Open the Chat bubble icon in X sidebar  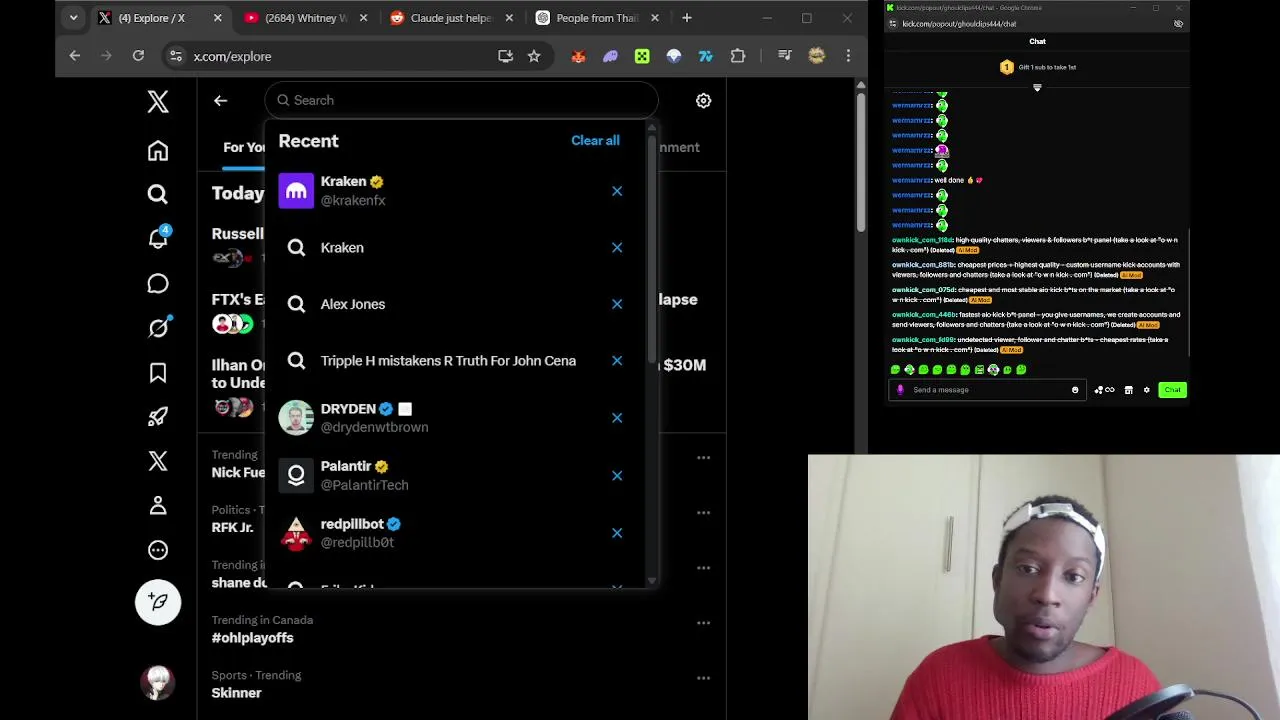click(x=158, y=284)
